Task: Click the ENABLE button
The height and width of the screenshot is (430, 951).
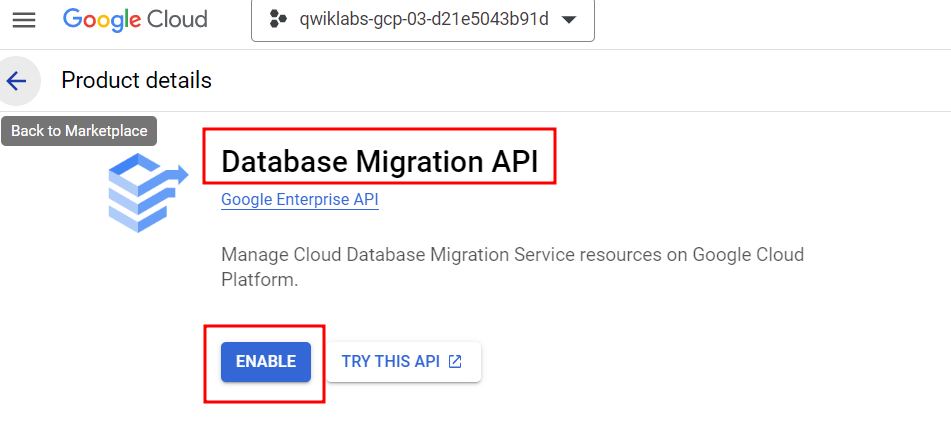Action: point(266,362)
